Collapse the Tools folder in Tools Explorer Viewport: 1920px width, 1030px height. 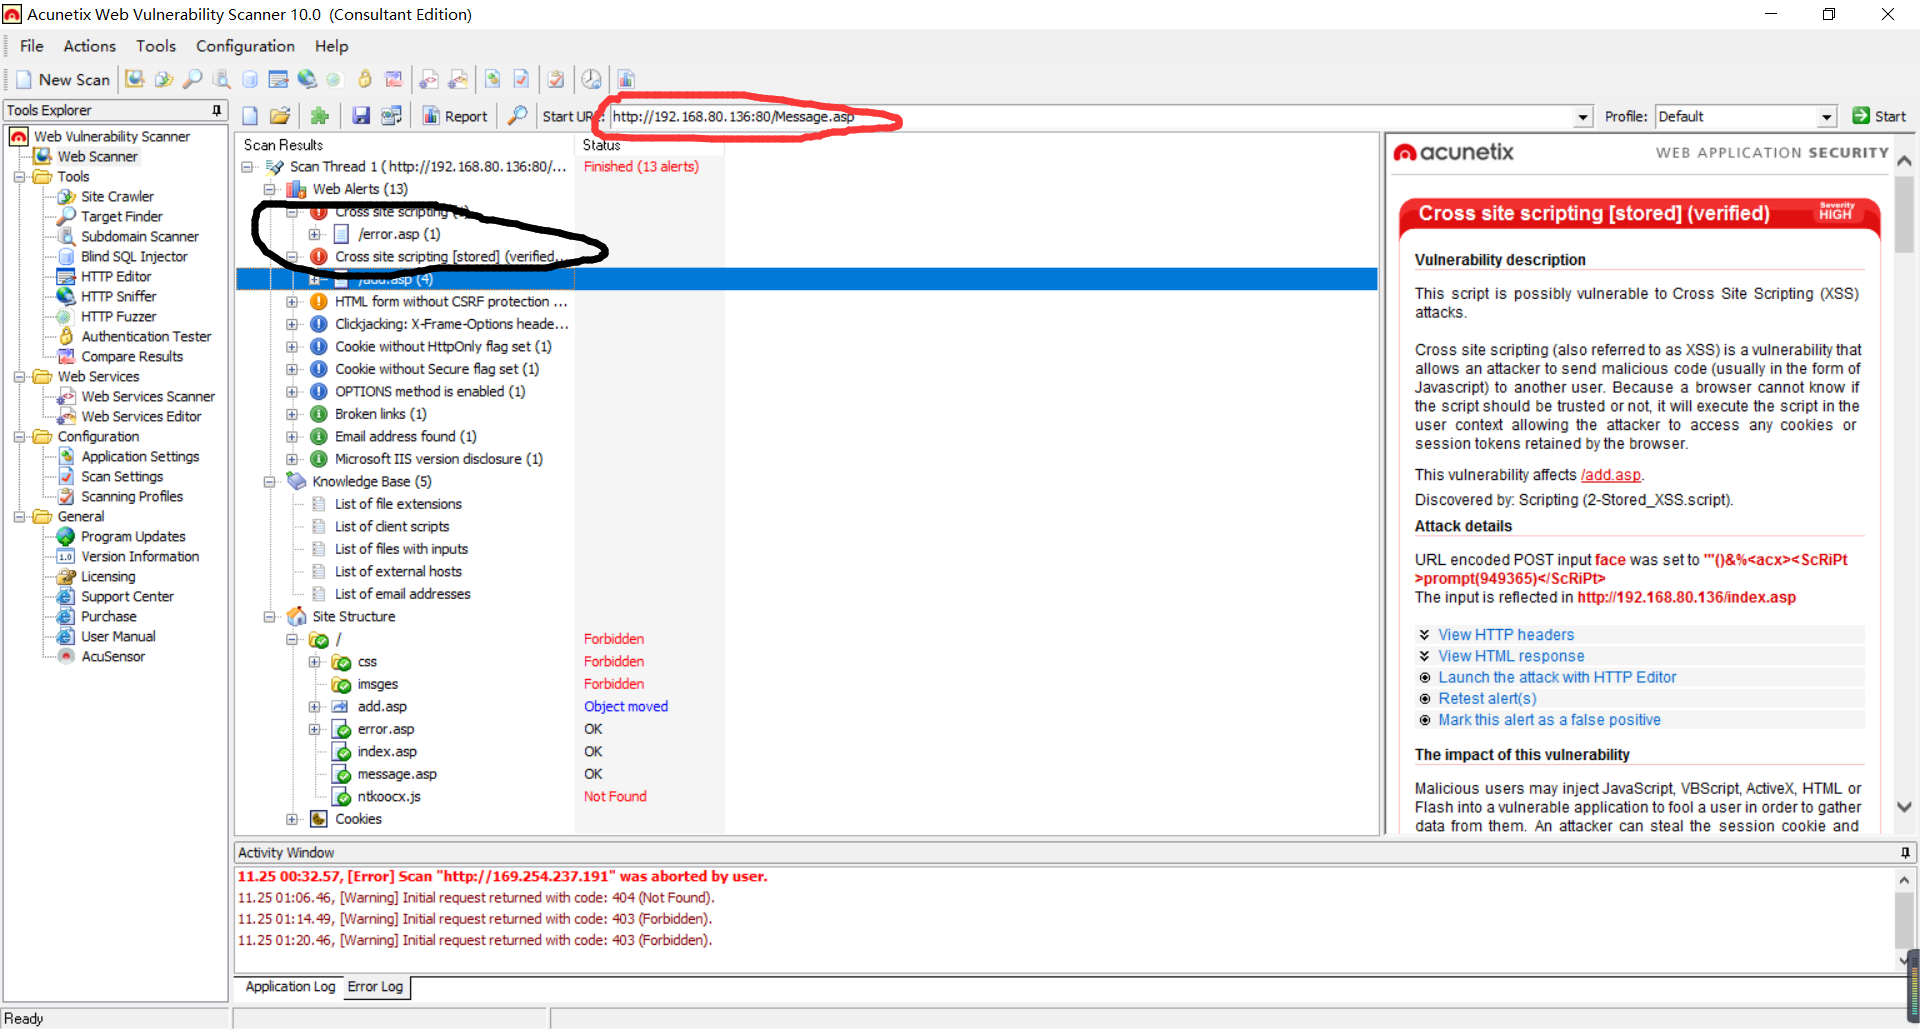pos(19,177)
